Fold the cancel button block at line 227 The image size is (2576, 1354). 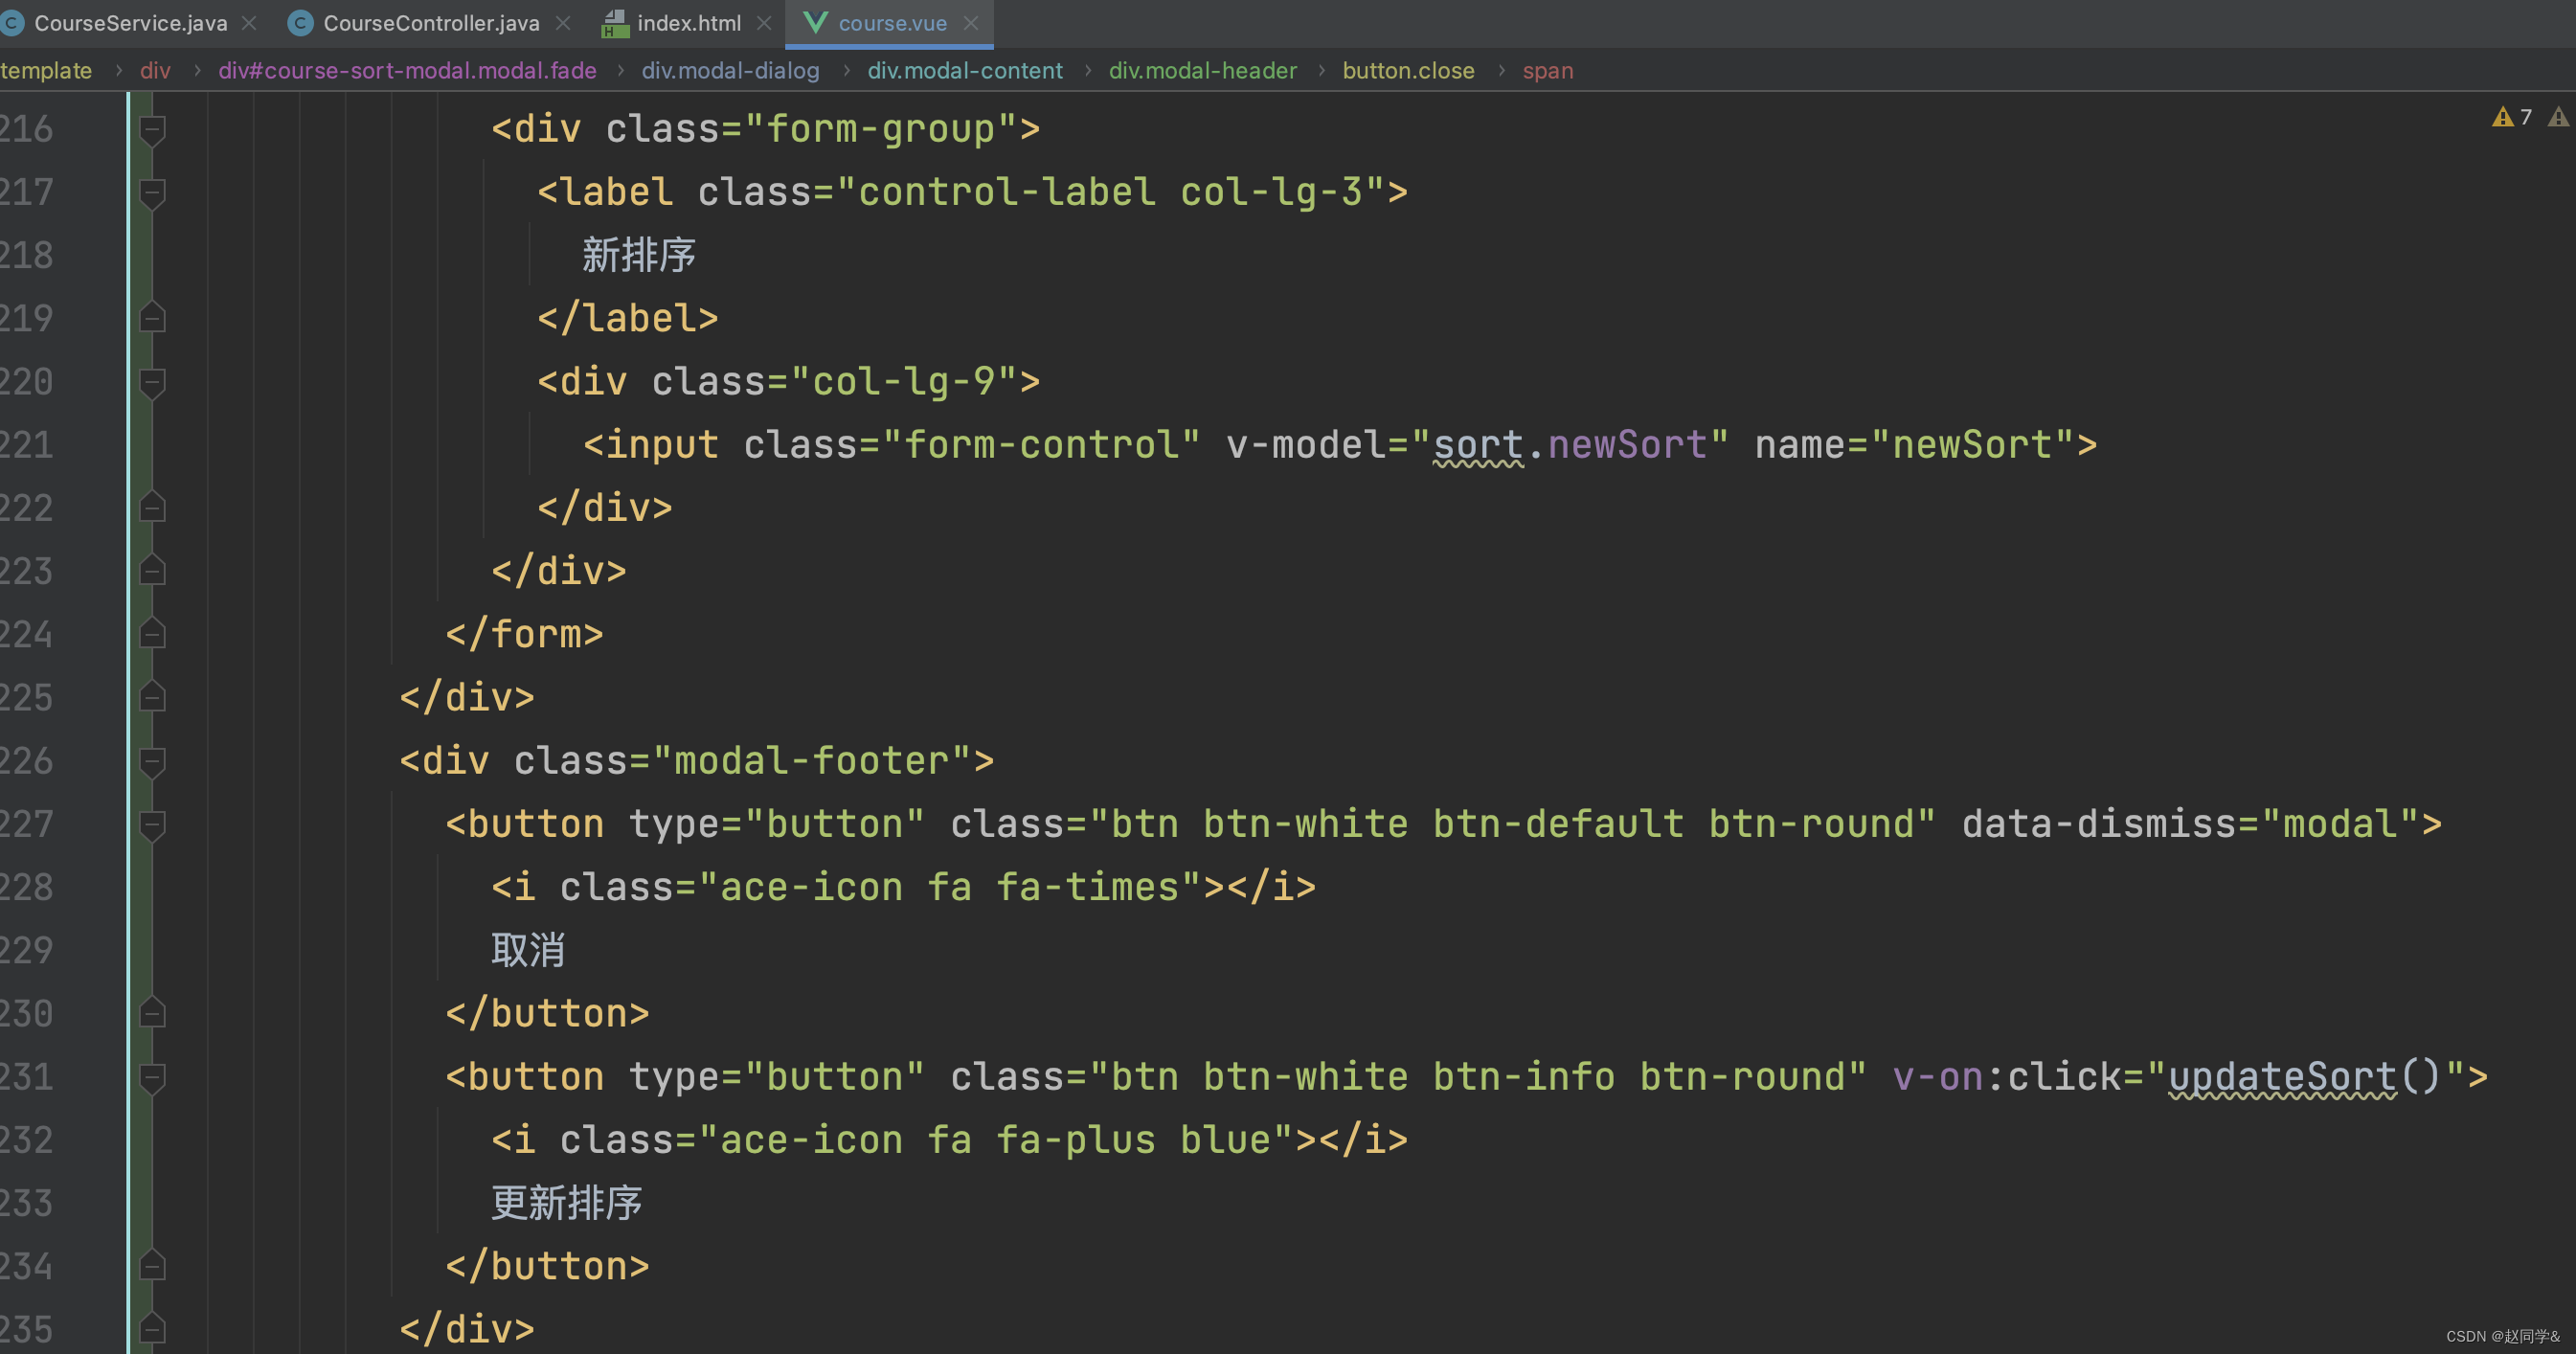pyautogui.click(x=152, y=824)
